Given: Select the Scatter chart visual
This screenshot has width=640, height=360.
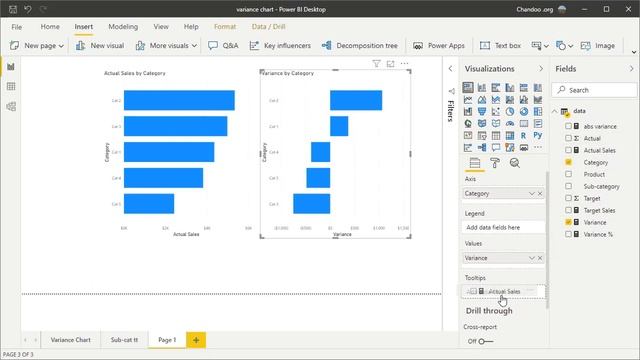Looking at the screenshot, I should coord(496,111).
